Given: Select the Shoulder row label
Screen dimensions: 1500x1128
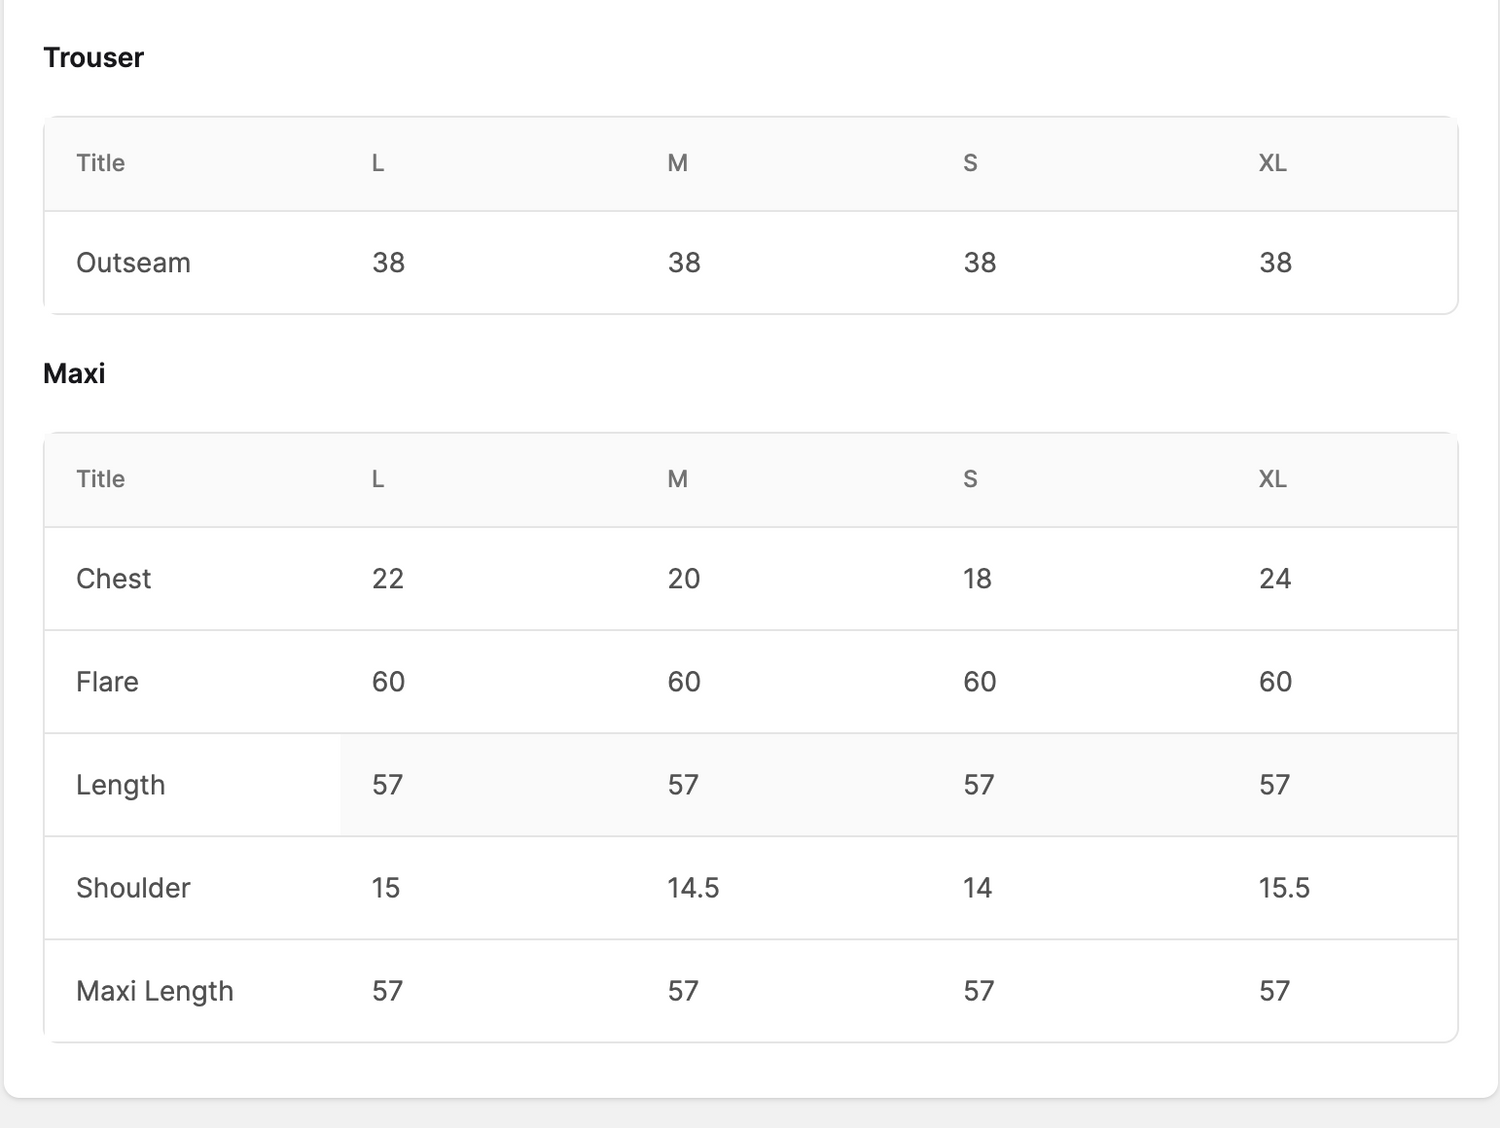Looking at the screenshot, I should pyautogui.click(x=133, y=888).
